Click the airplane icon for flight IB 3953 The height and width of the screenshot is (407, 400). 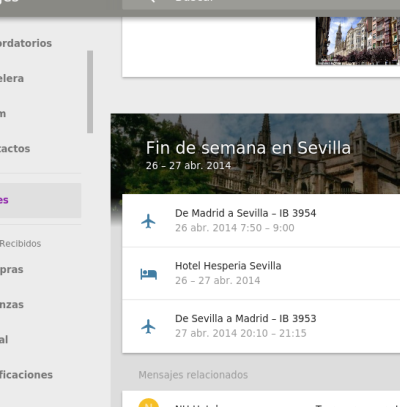pos(148,326)
